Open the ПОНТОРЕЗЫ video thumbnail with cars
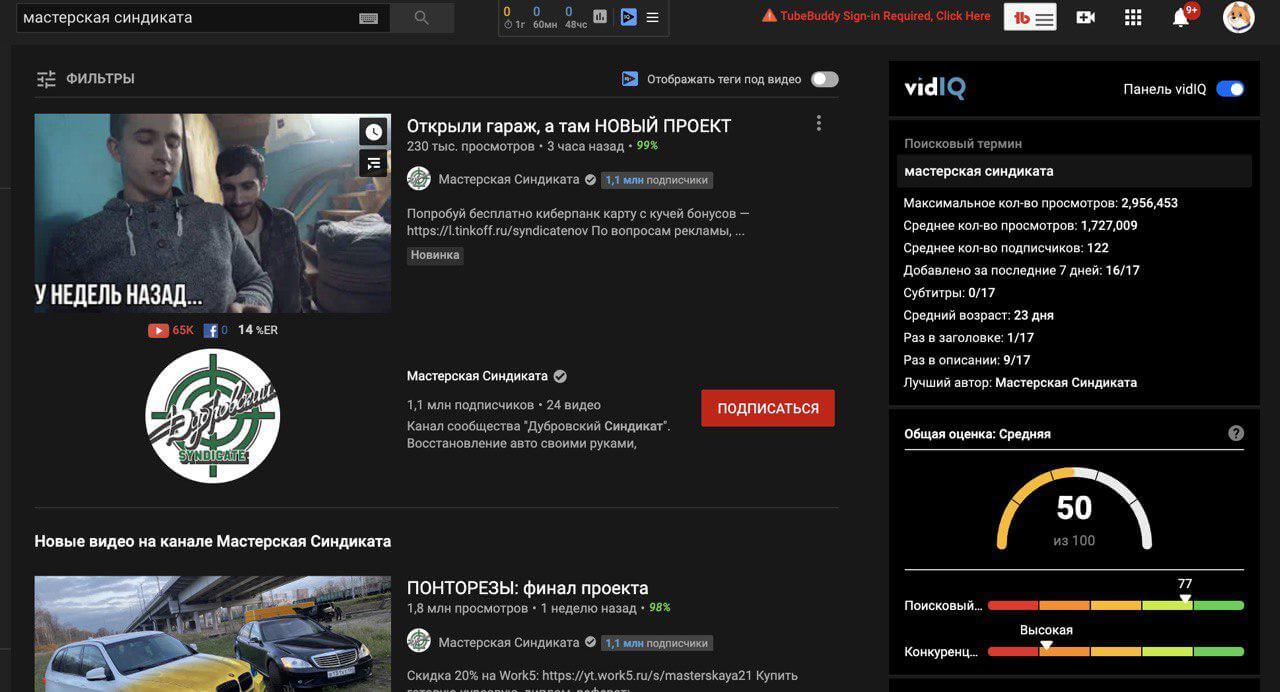This screenshot has height=692, width=1280. [x=213, y=634]
